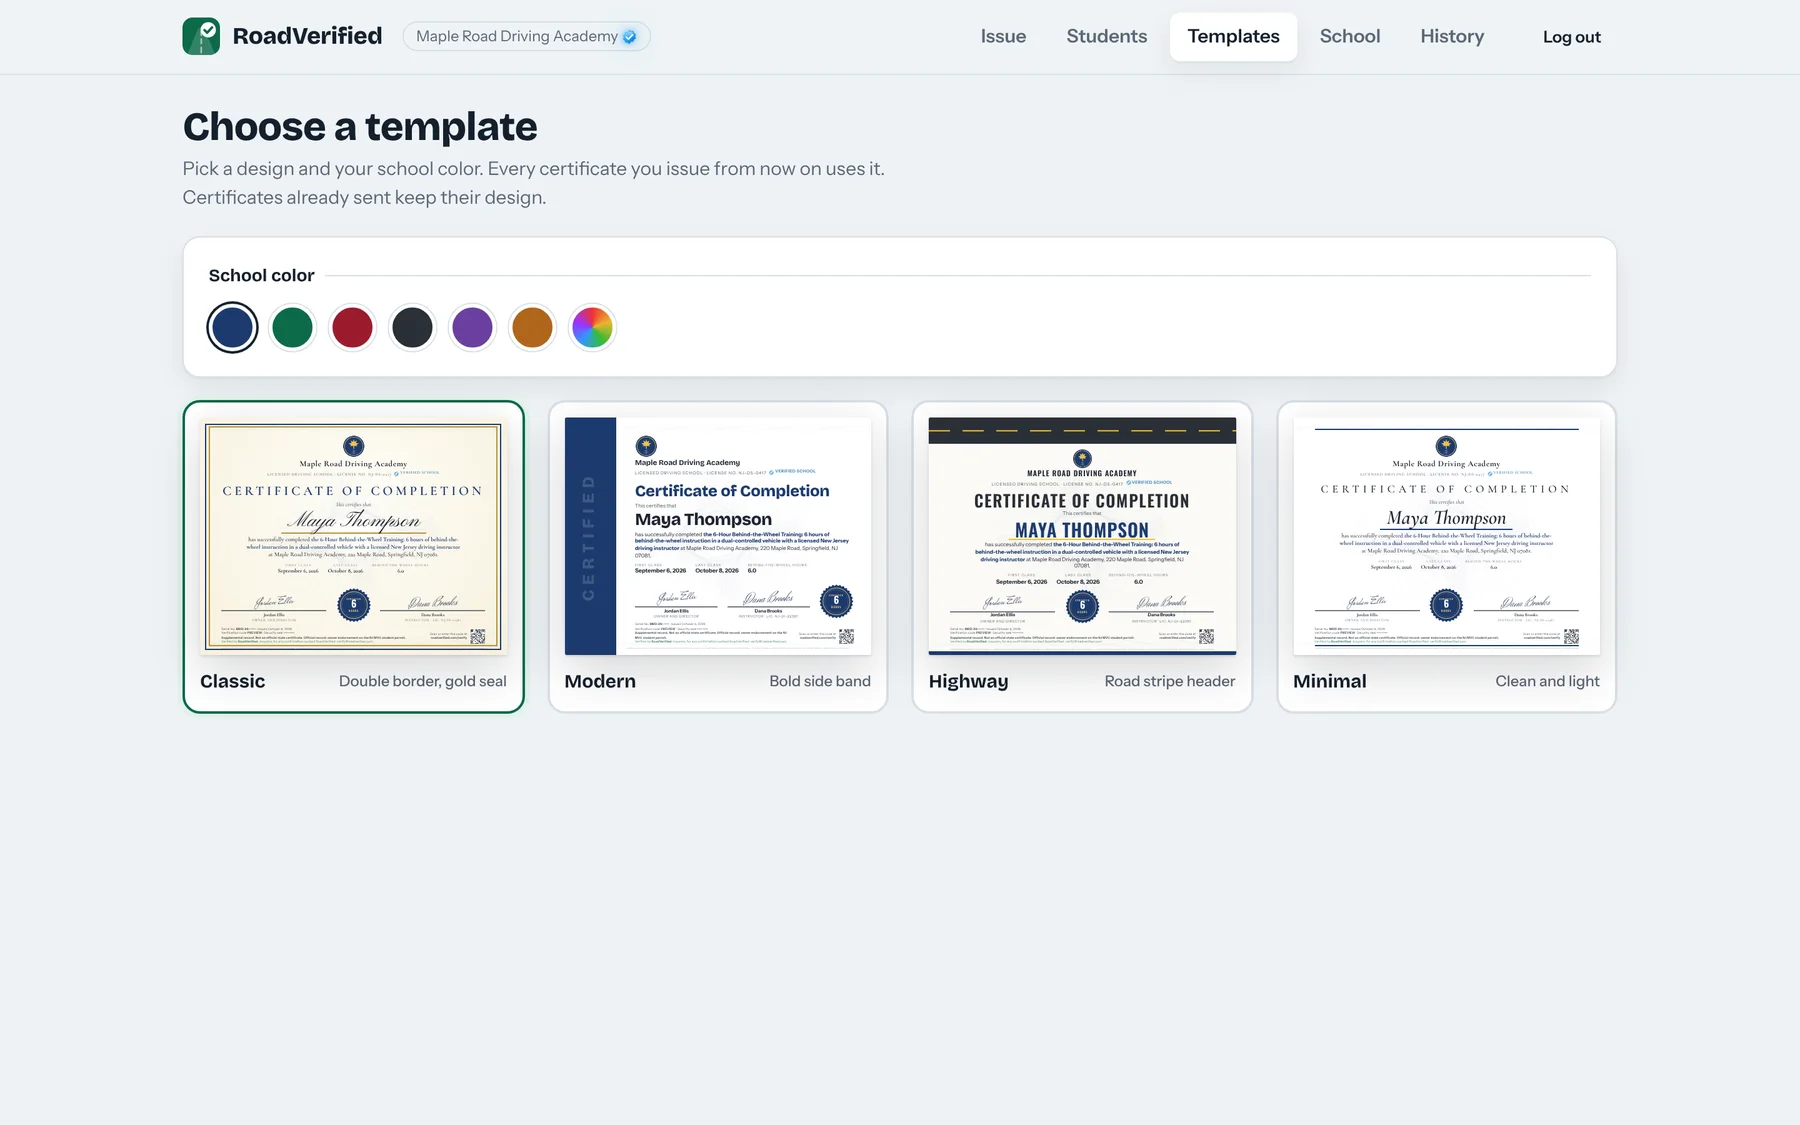This screenshot has height=1125, width=1800.
Task: Choose the Highway template preview
Action: [1082, 536]
